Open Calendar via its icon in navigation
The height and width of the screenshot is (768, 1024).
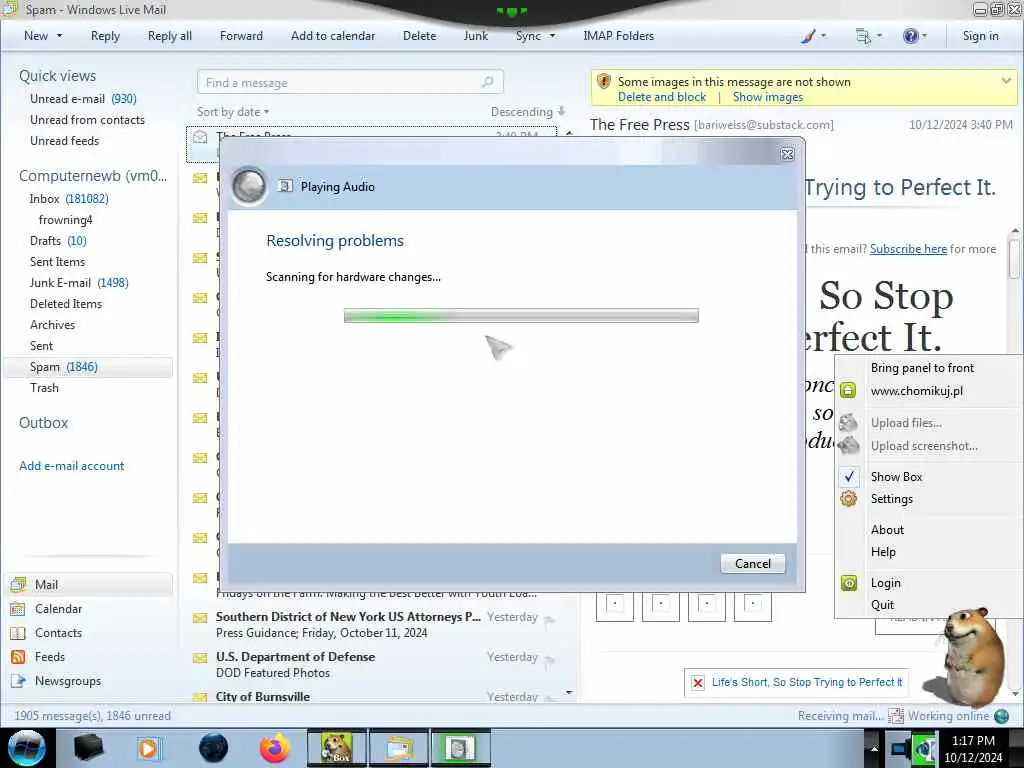click(x=18, y=609)
